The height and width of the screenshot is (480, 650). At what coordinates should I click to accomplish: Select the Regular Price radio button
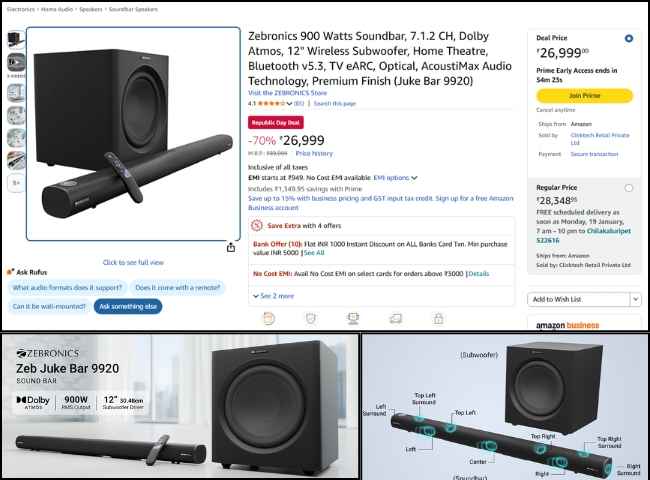[629, 188]
